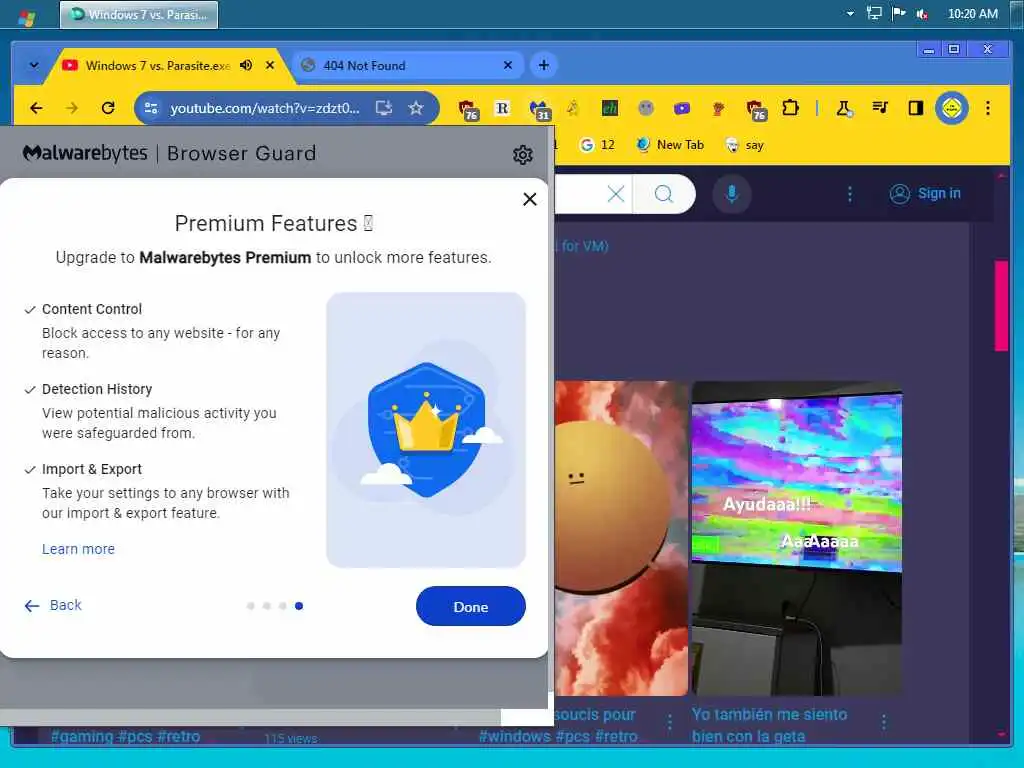Close the Premium Features dialog
The image size is (1024, 768).
point(530,199)
